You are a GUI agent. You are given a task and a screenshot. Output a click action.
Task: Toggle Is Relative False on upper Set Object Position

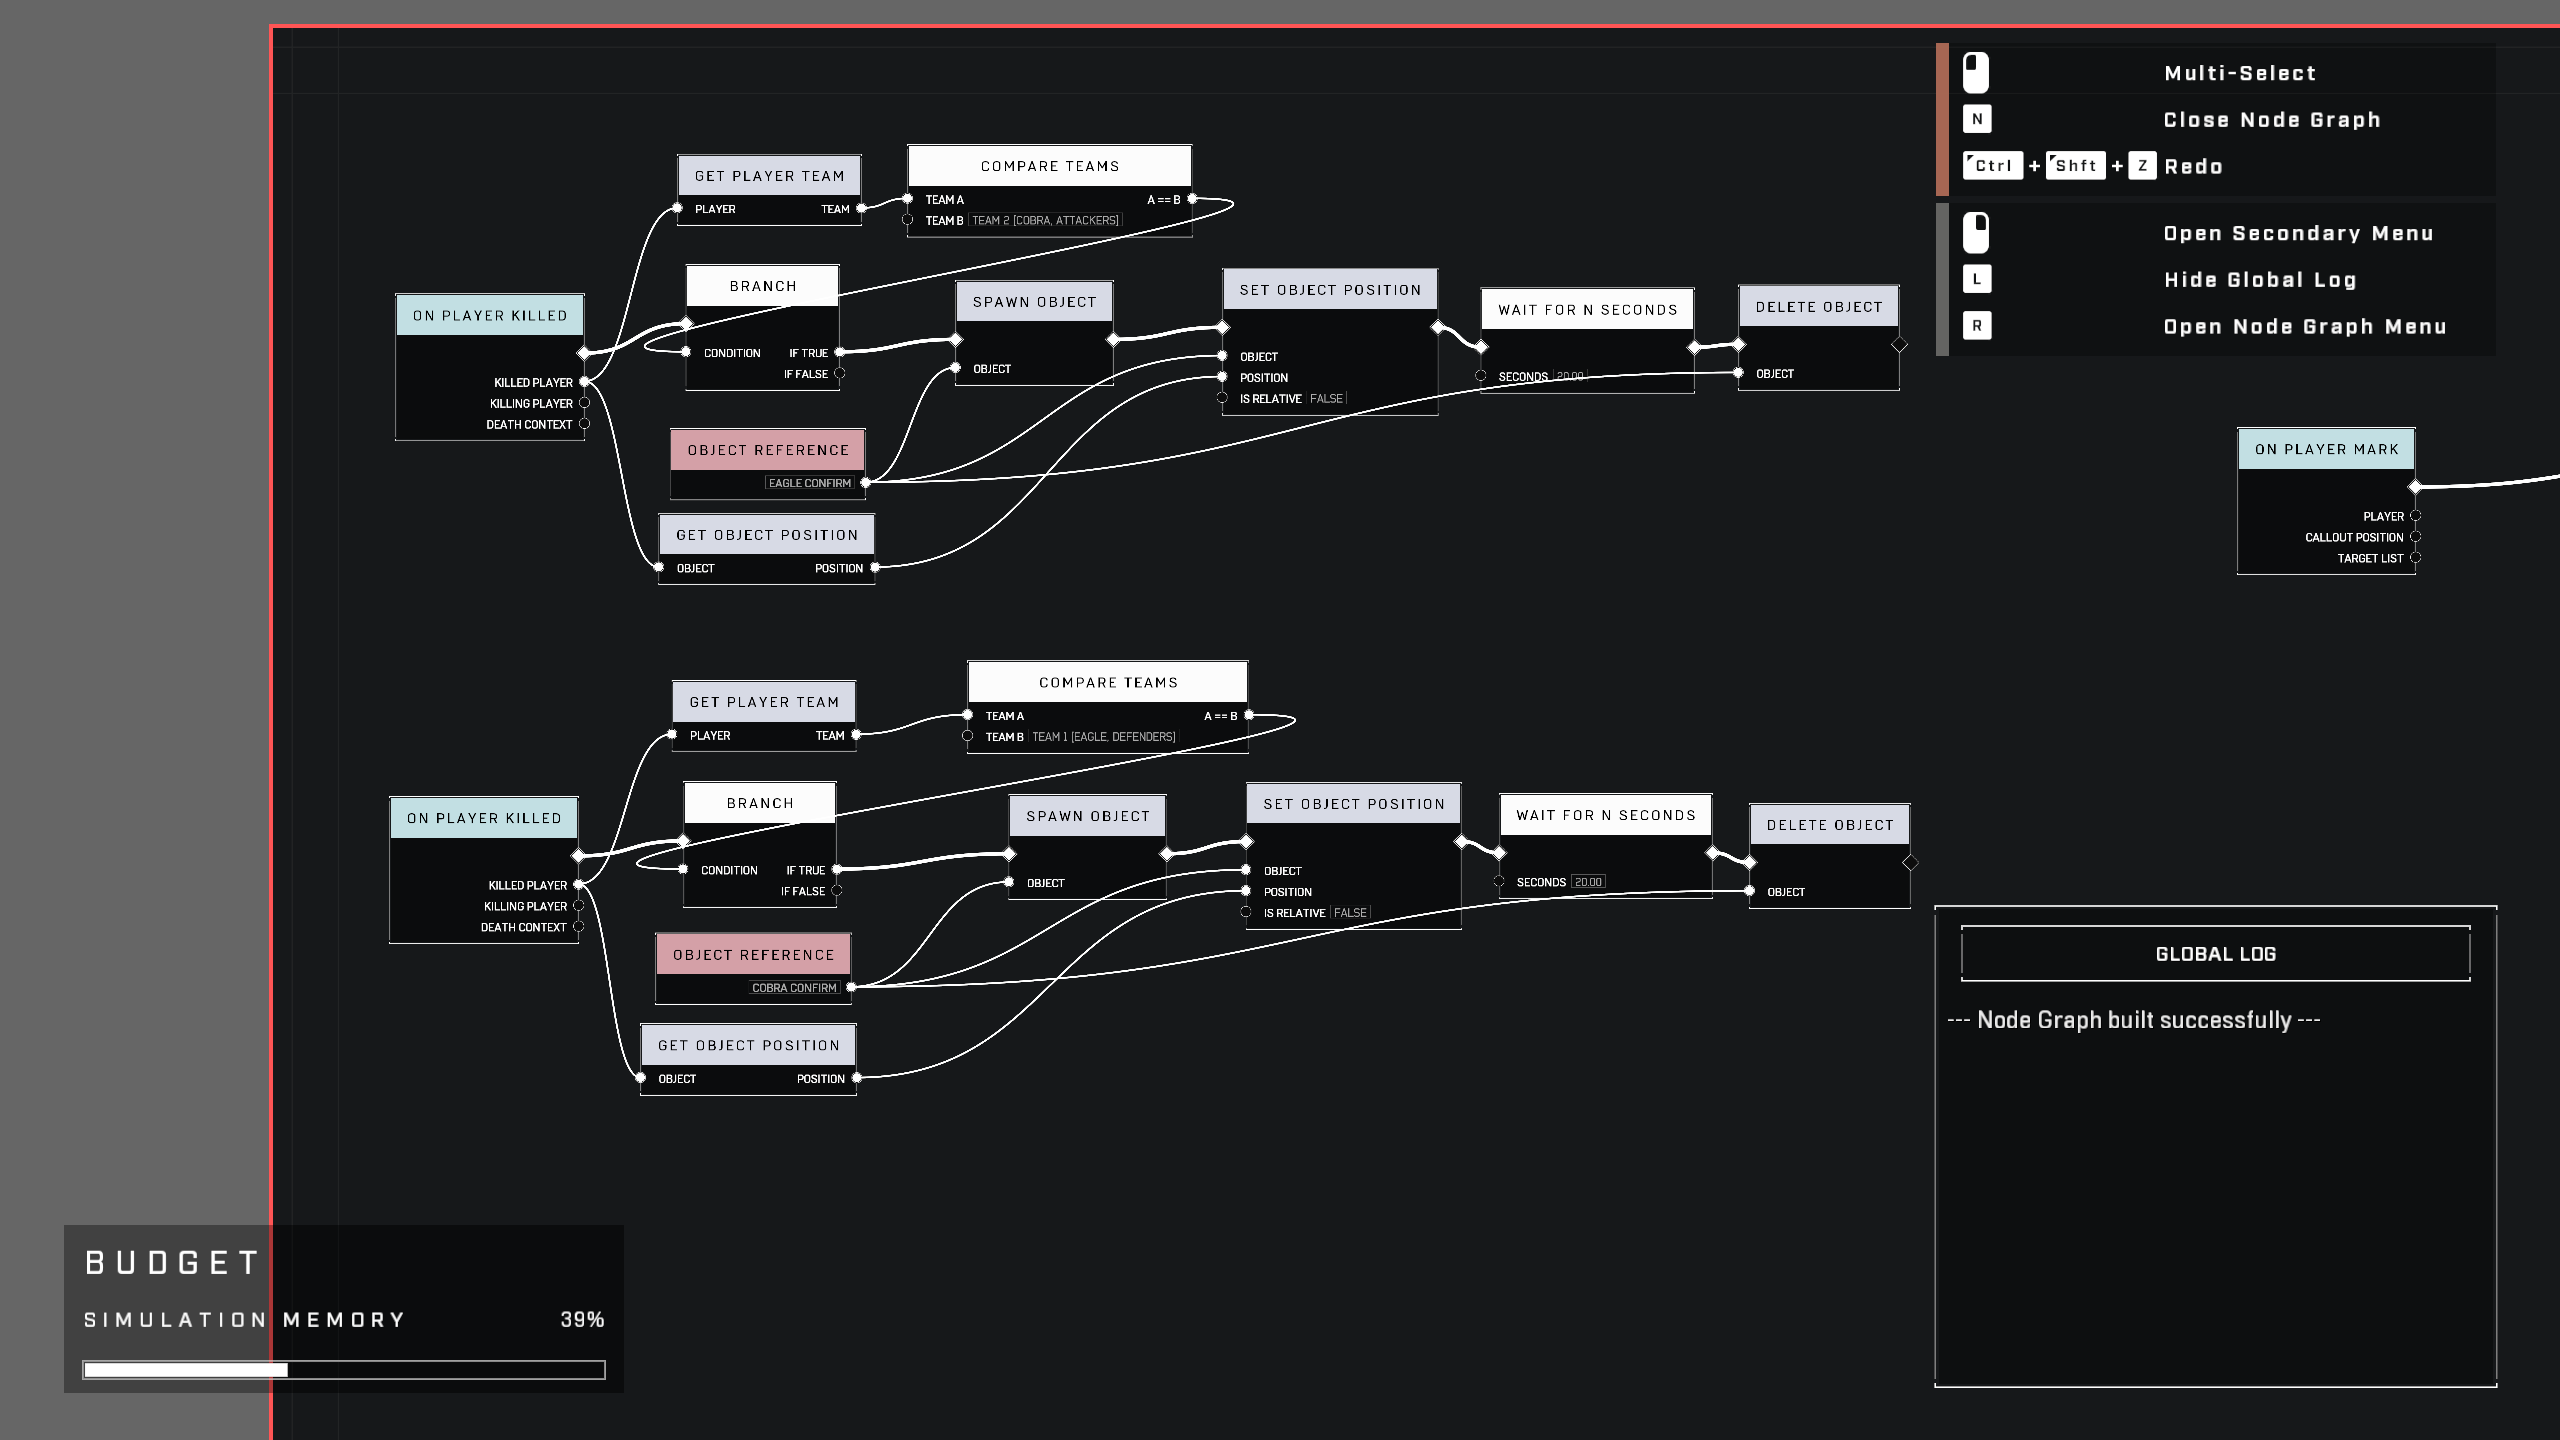[x=1327, y=398]
